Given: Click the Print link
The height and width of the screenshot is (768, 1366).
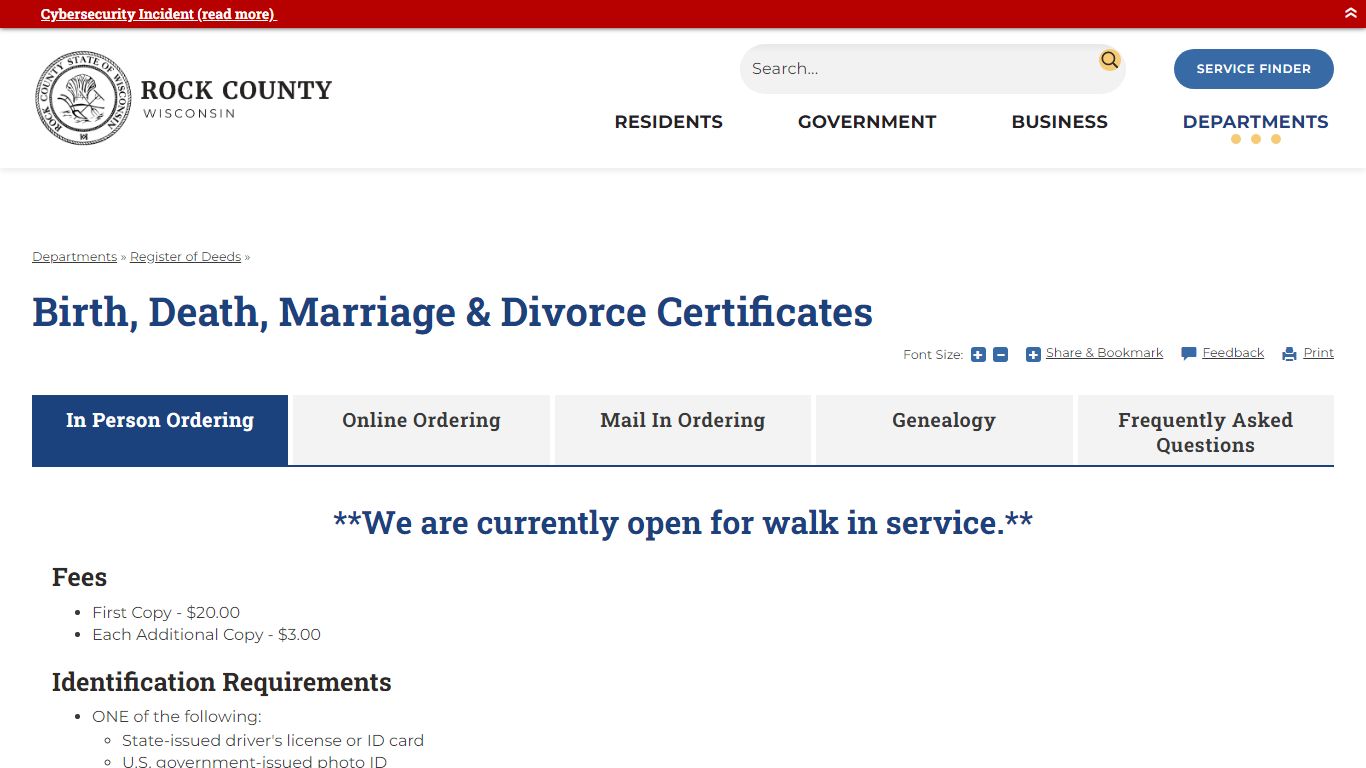Looking at the screenshot, I should (1318, 353).
